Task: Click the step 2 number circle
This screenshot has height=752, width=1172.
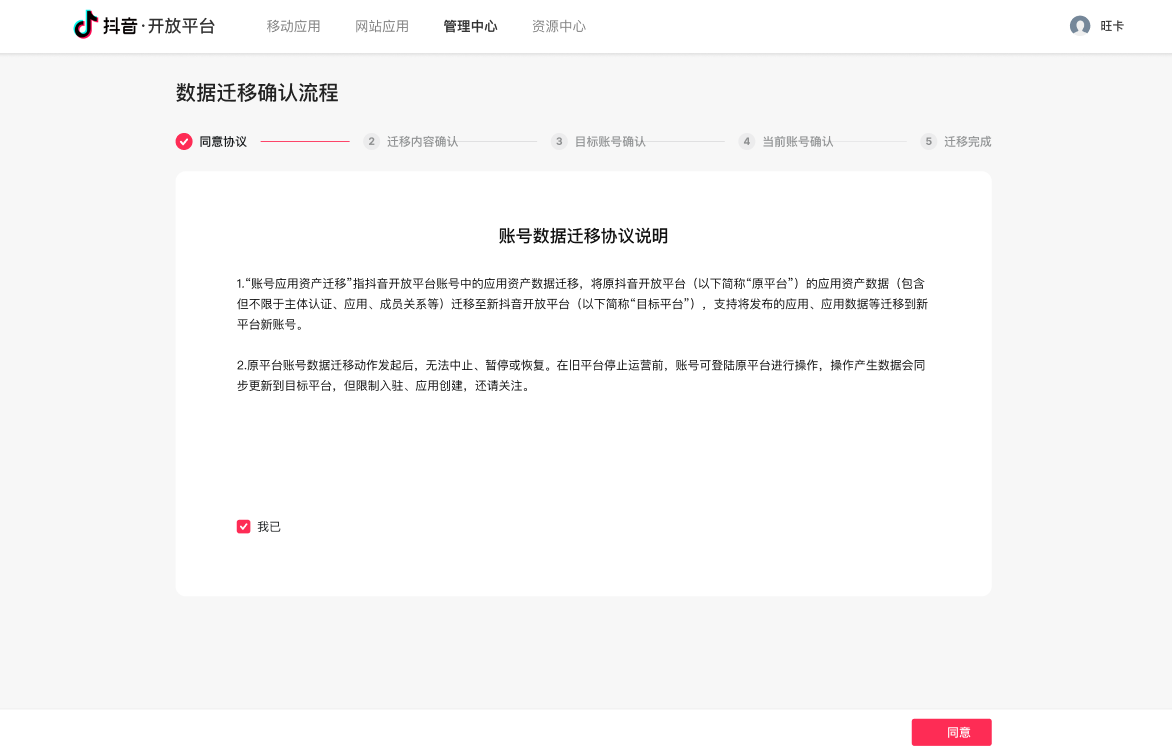Action: (372, 142)
